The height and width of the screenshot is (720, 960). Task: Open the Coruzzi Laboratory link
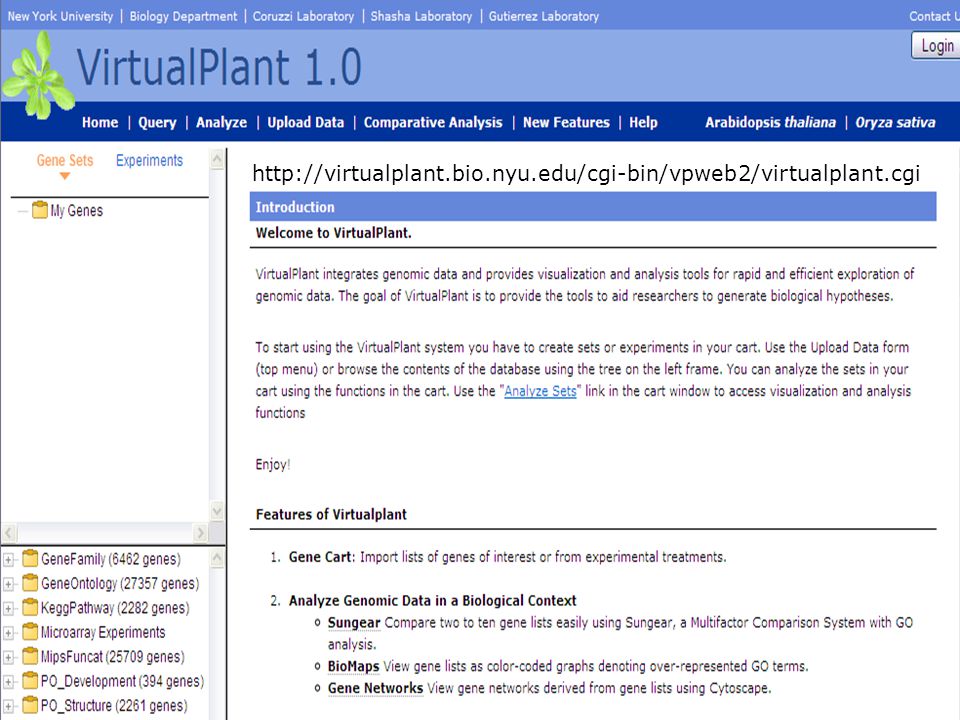pos(303,17)
